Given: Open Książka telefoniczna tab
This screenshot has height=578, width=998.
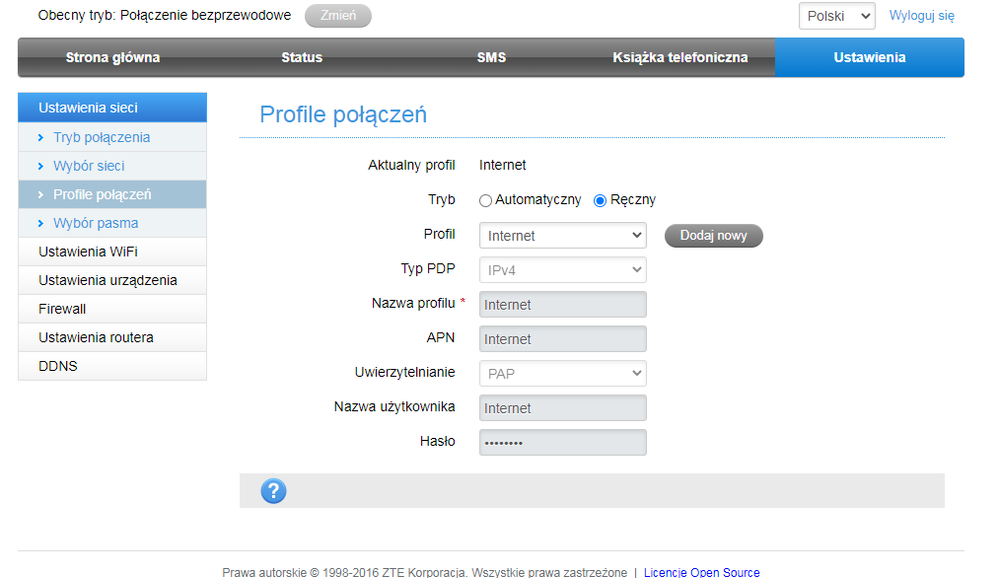Looking at the screenshot, I should 680,58.
